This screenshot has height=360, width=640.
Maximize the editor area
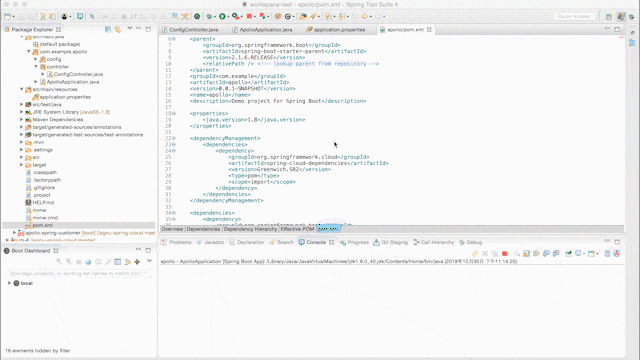617,29
